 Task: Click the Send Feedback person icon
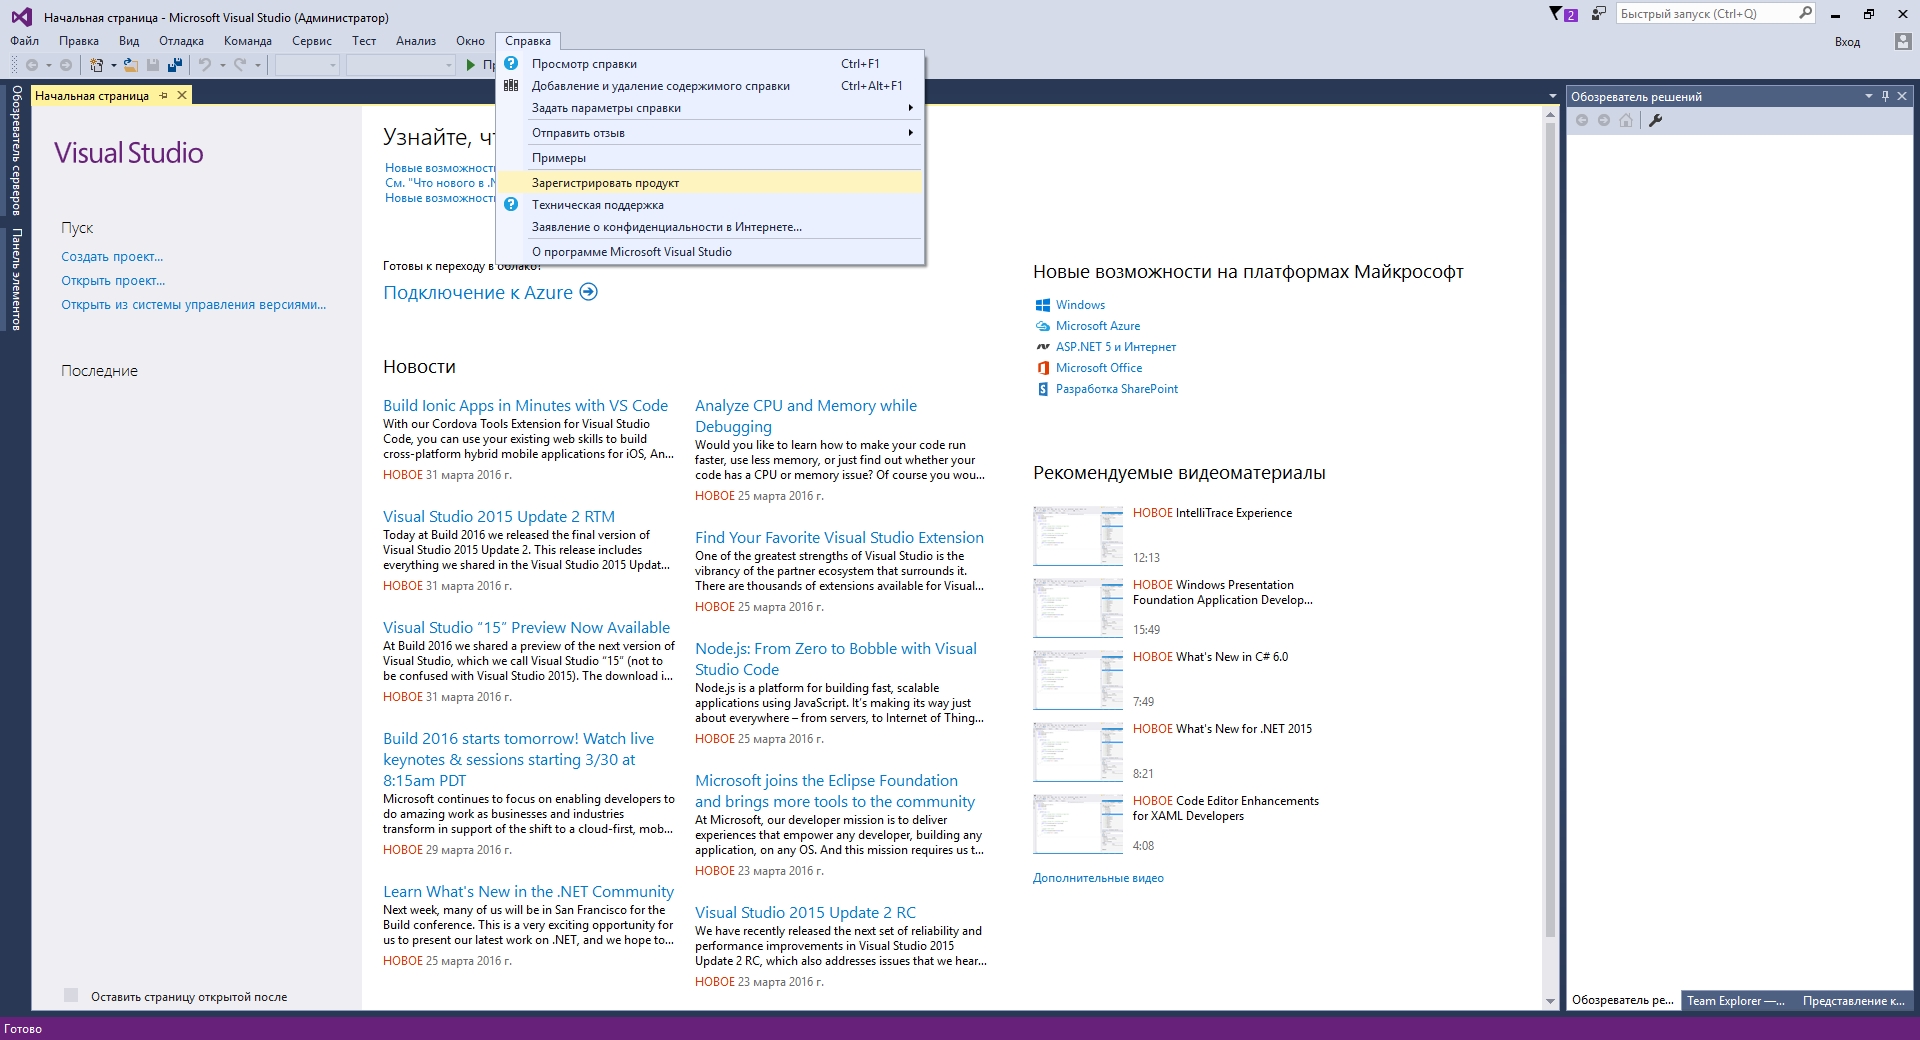tap(1598, 13)
